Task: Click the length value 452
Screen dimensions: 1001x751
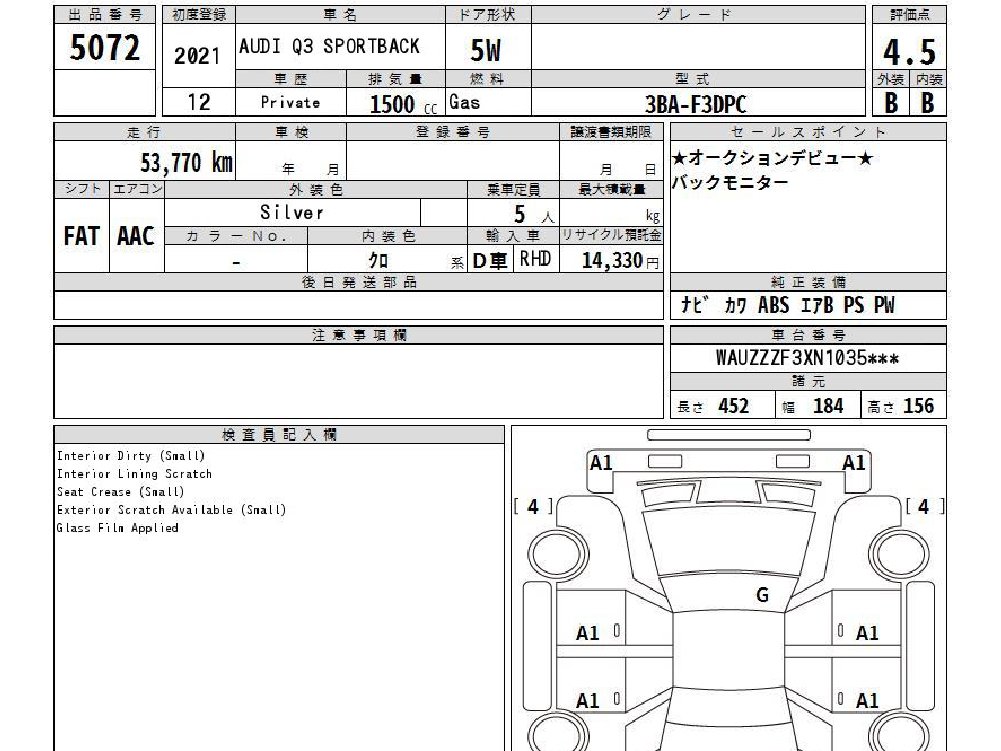Action: (x=734, y=406)
